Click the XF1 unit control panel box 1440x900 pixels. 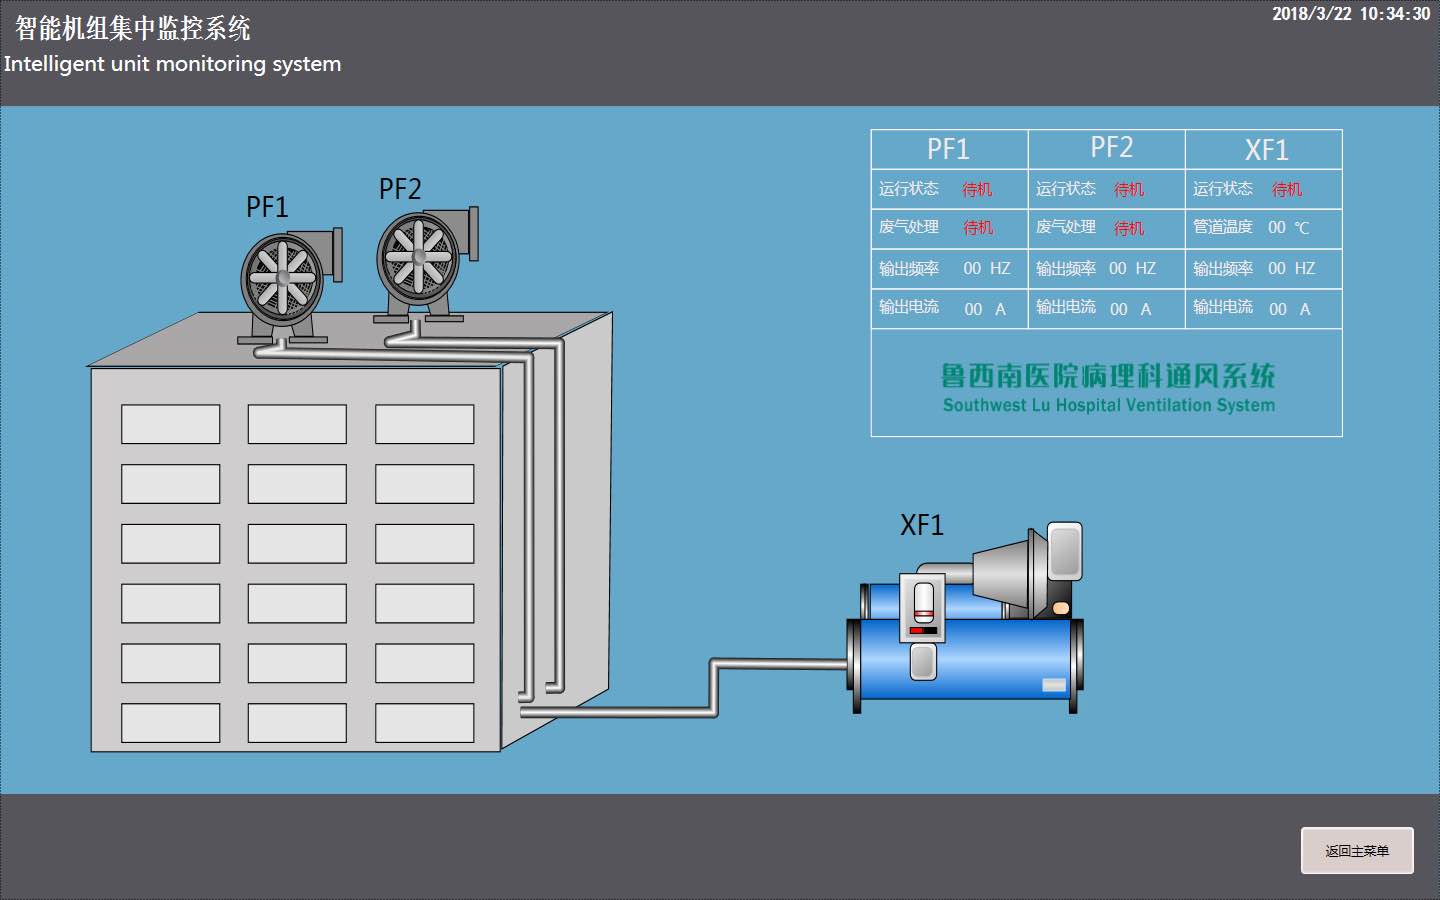tap(922, 608)
